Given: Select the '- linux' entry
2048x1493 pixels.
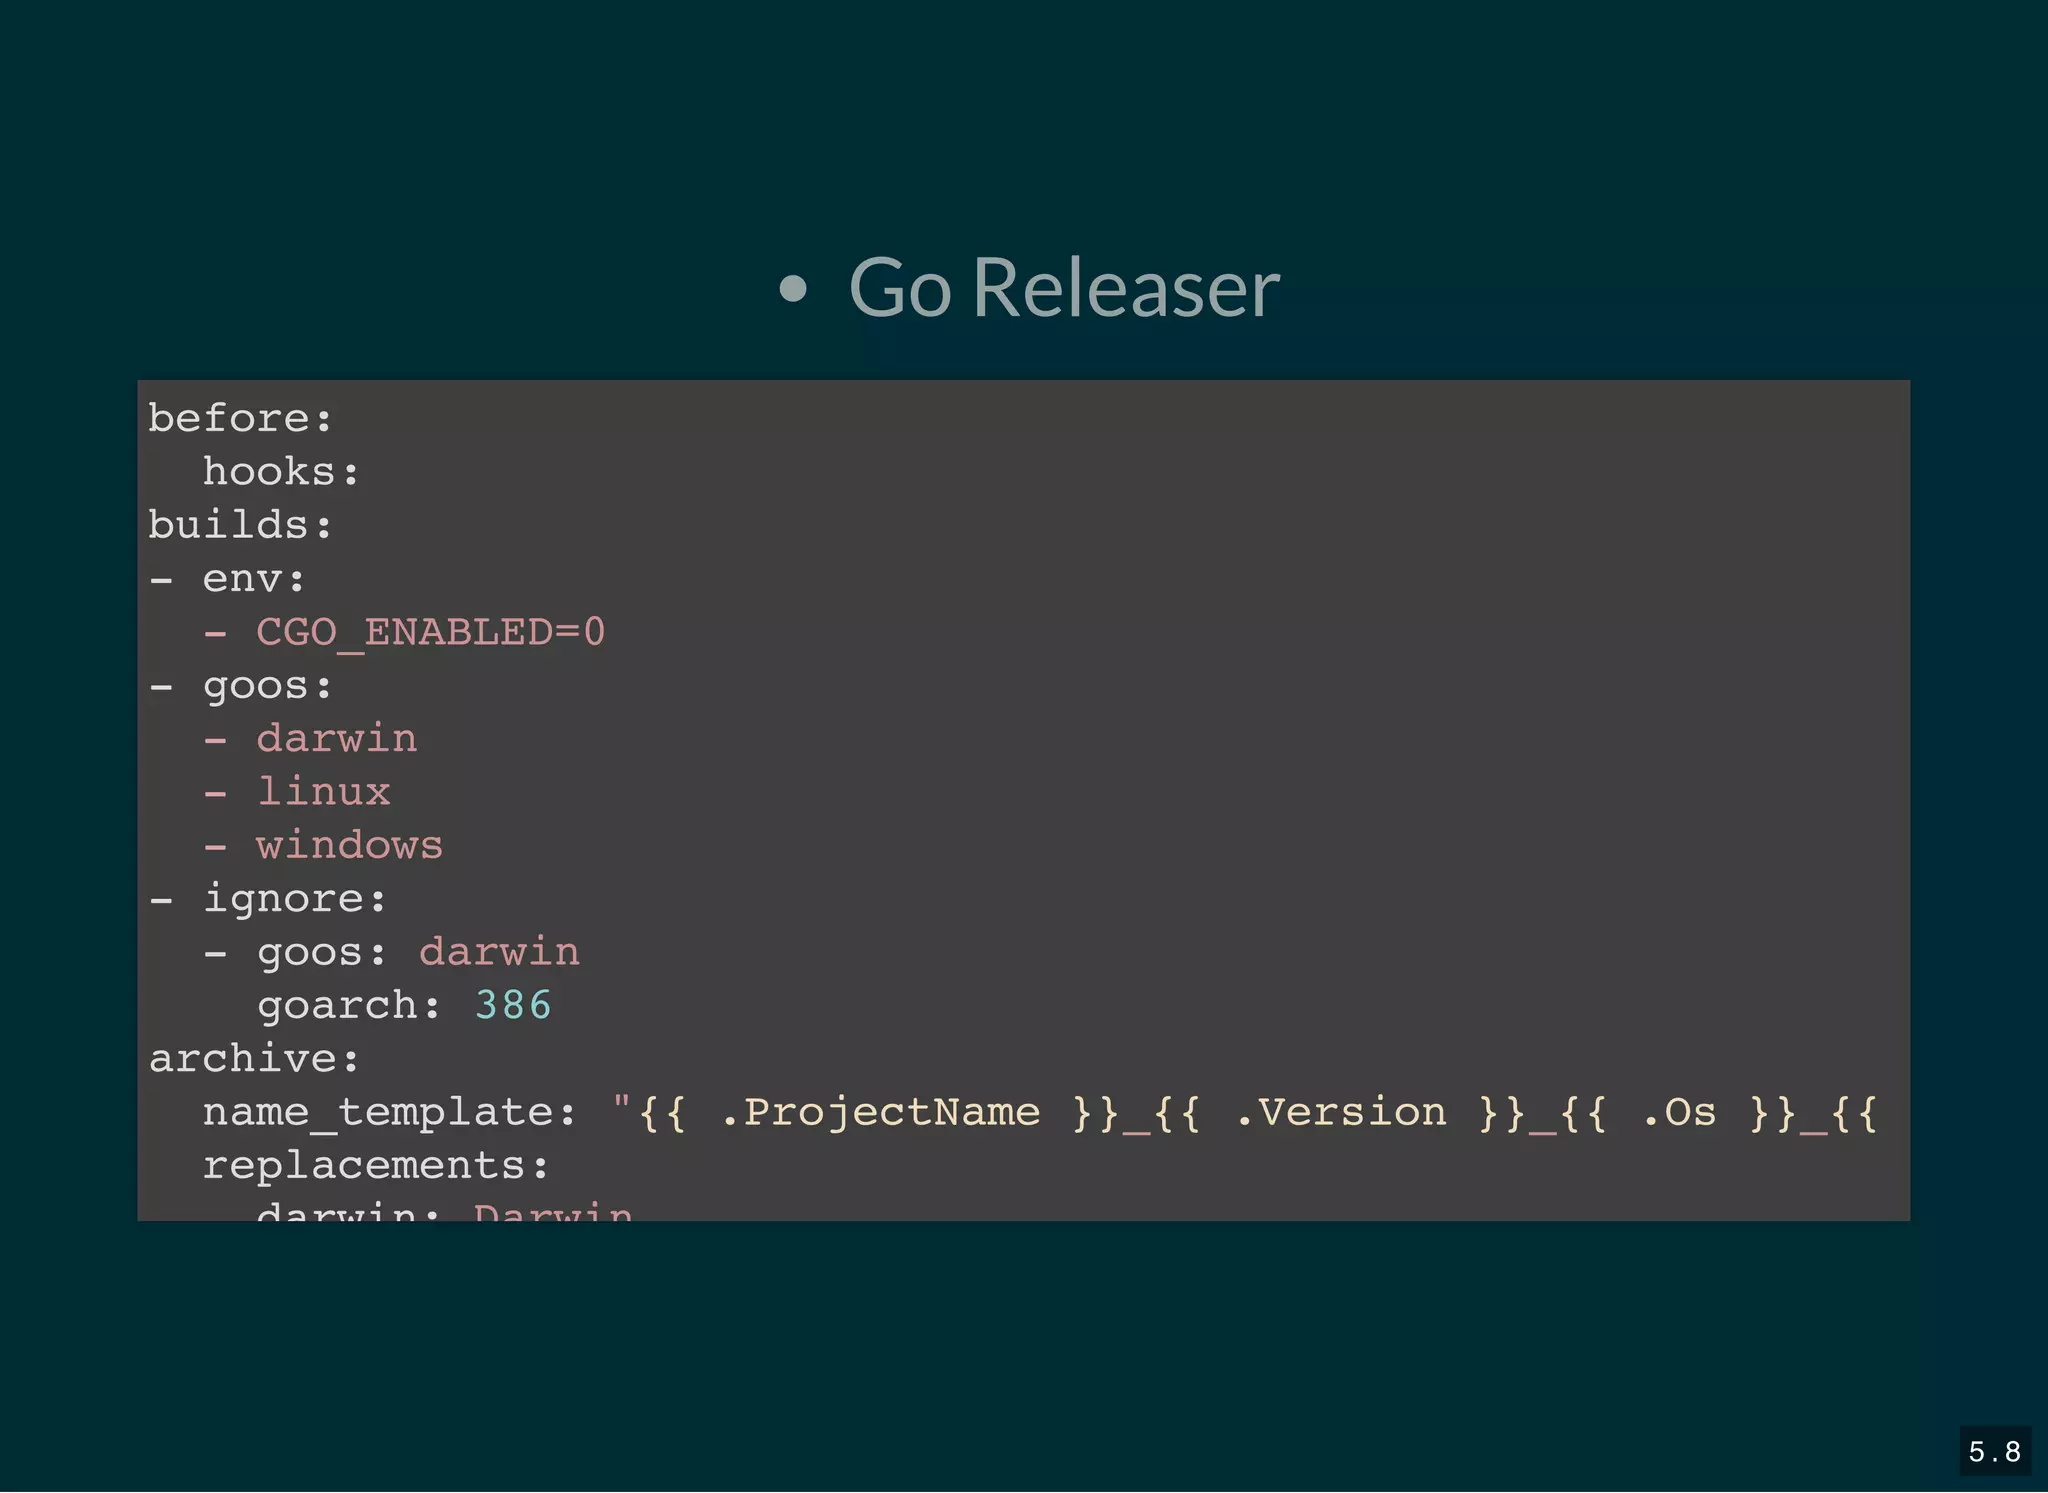Looking at the screenshot, I should 297,791.
